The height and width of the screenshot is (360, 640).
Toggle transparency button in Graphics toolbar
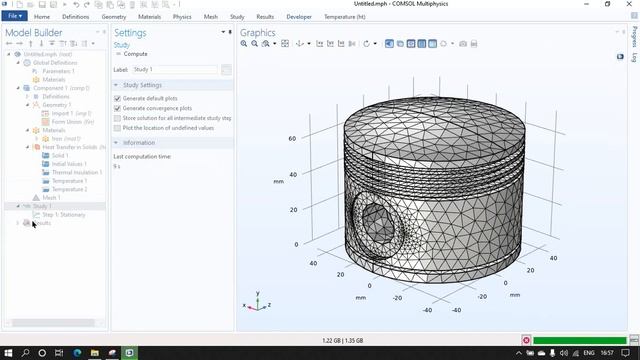(x=400, y=44)
